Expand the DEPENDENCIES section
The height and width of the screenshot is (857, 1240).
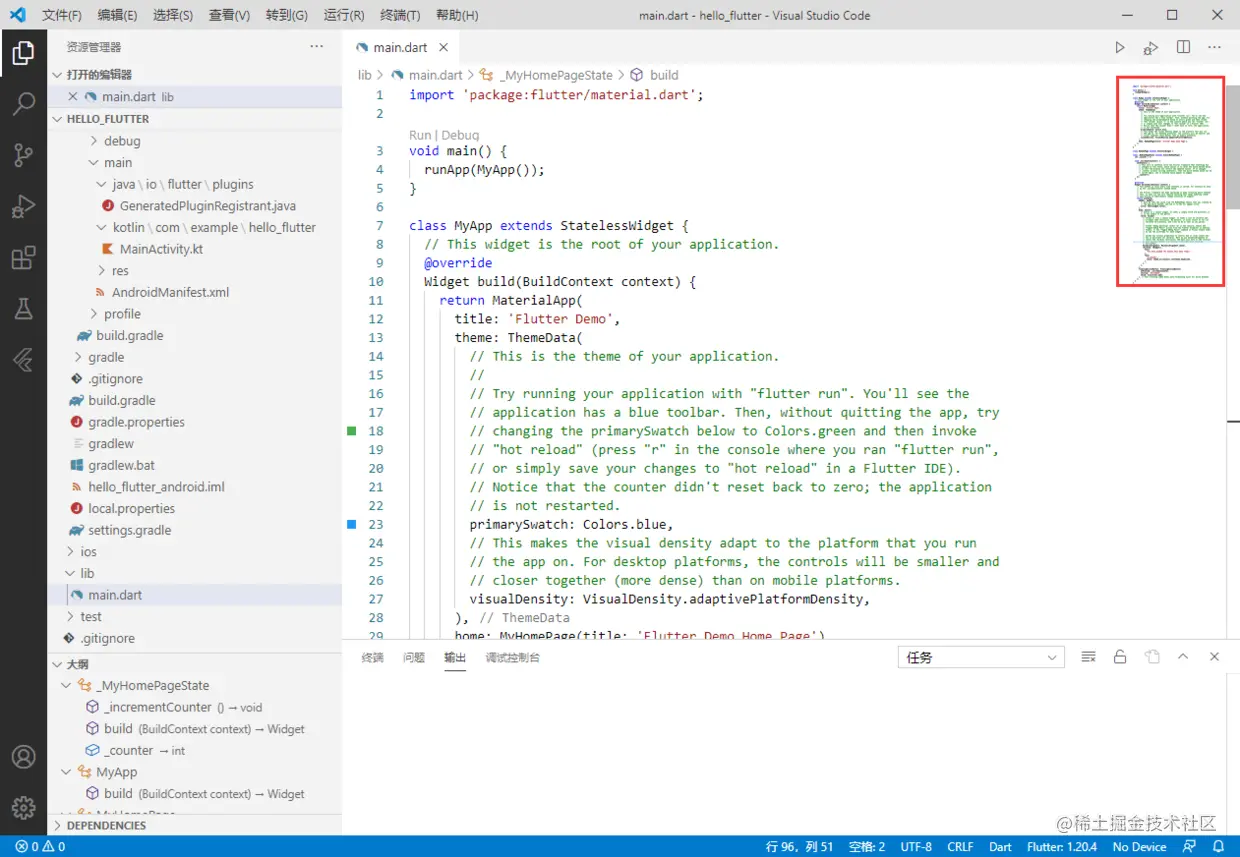[x=106, y=825]
